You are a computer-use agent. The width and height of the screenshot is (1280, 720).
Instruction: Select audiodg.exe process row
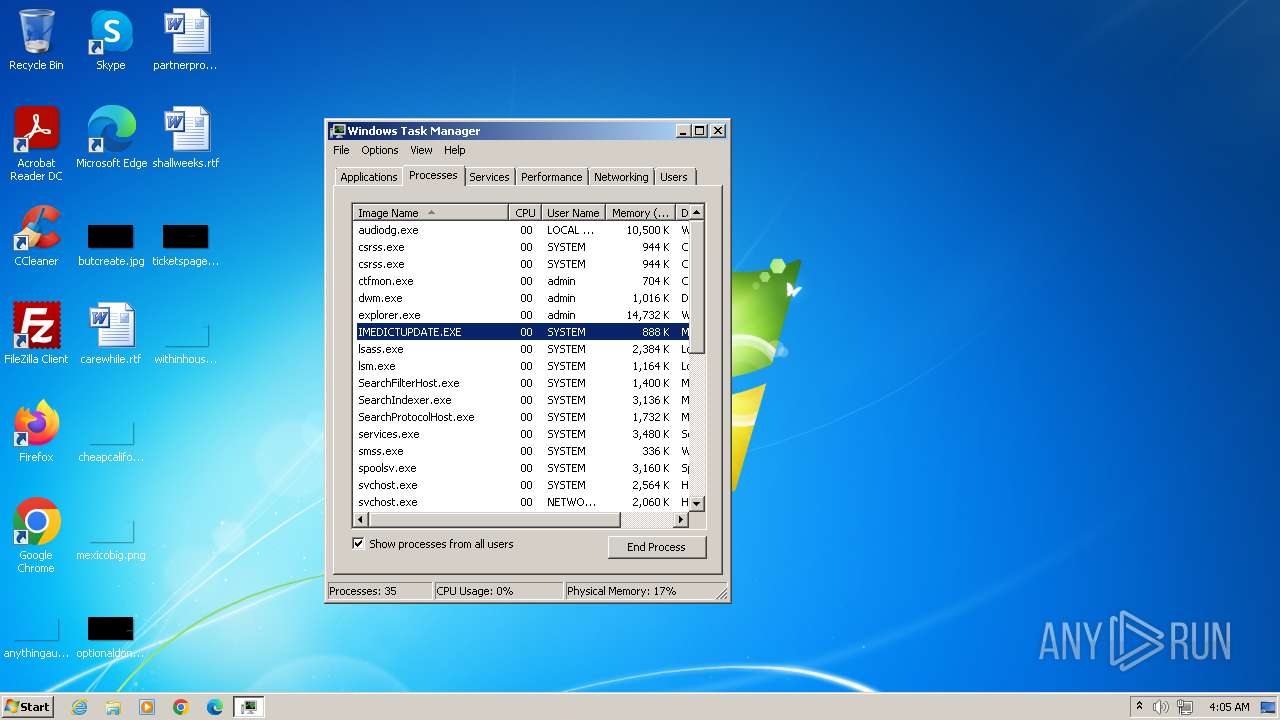(x=521, y=230)
